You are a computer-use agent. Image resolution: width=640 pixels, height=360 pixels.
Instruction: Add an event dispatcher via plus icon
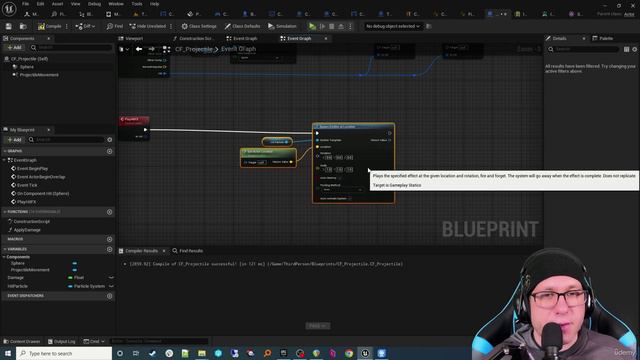(109, 296)
